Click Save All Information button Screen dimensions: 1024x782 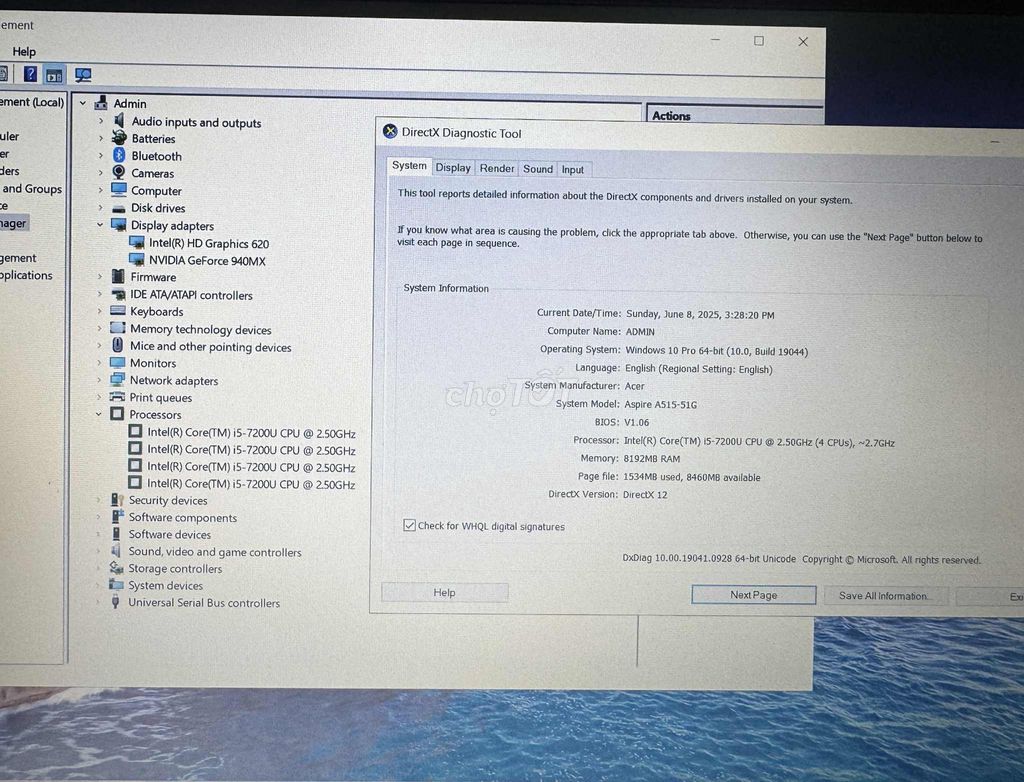[884, 596]
